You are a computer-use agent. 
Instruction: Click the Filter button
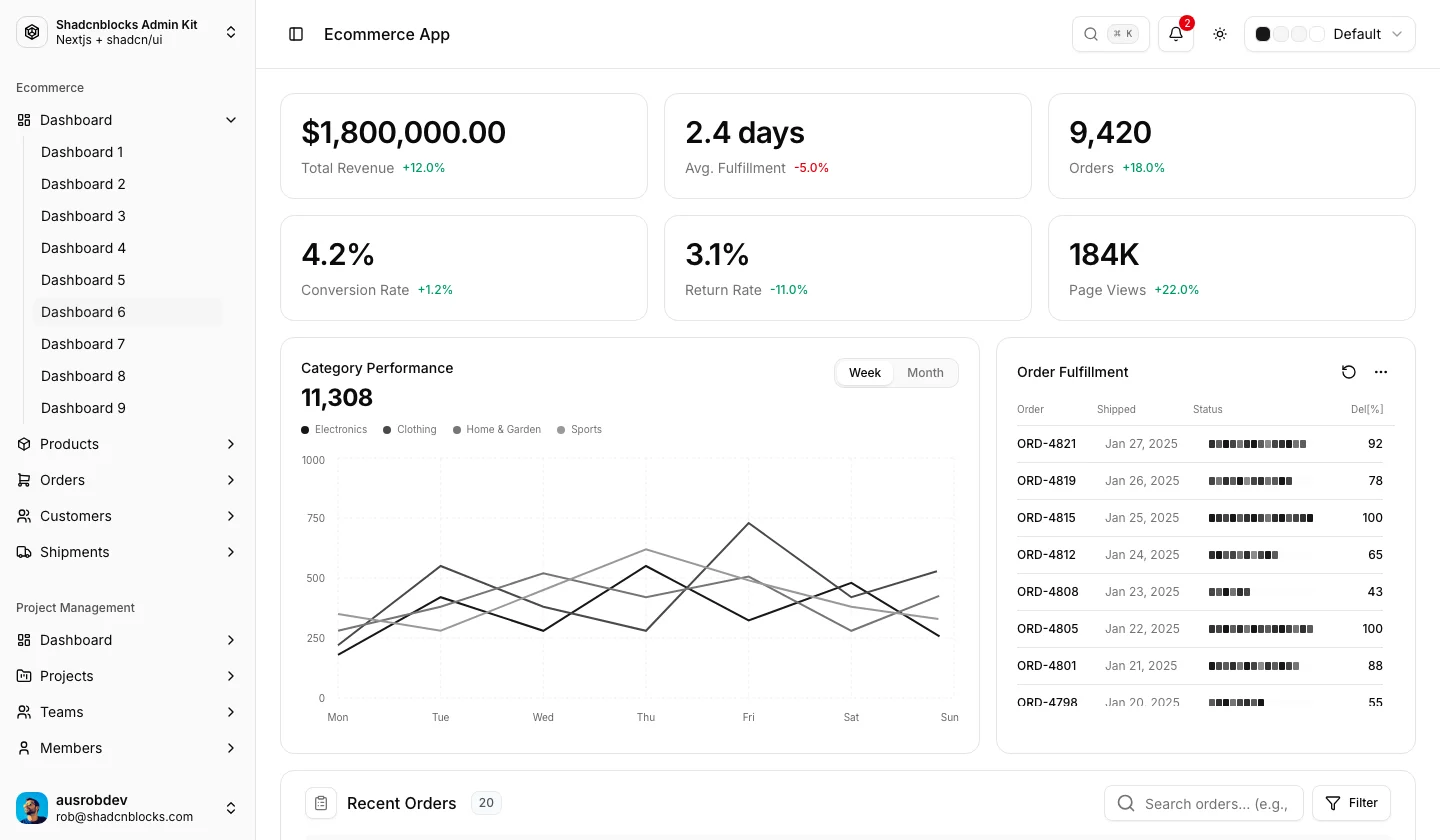(x=1351, y=803)
